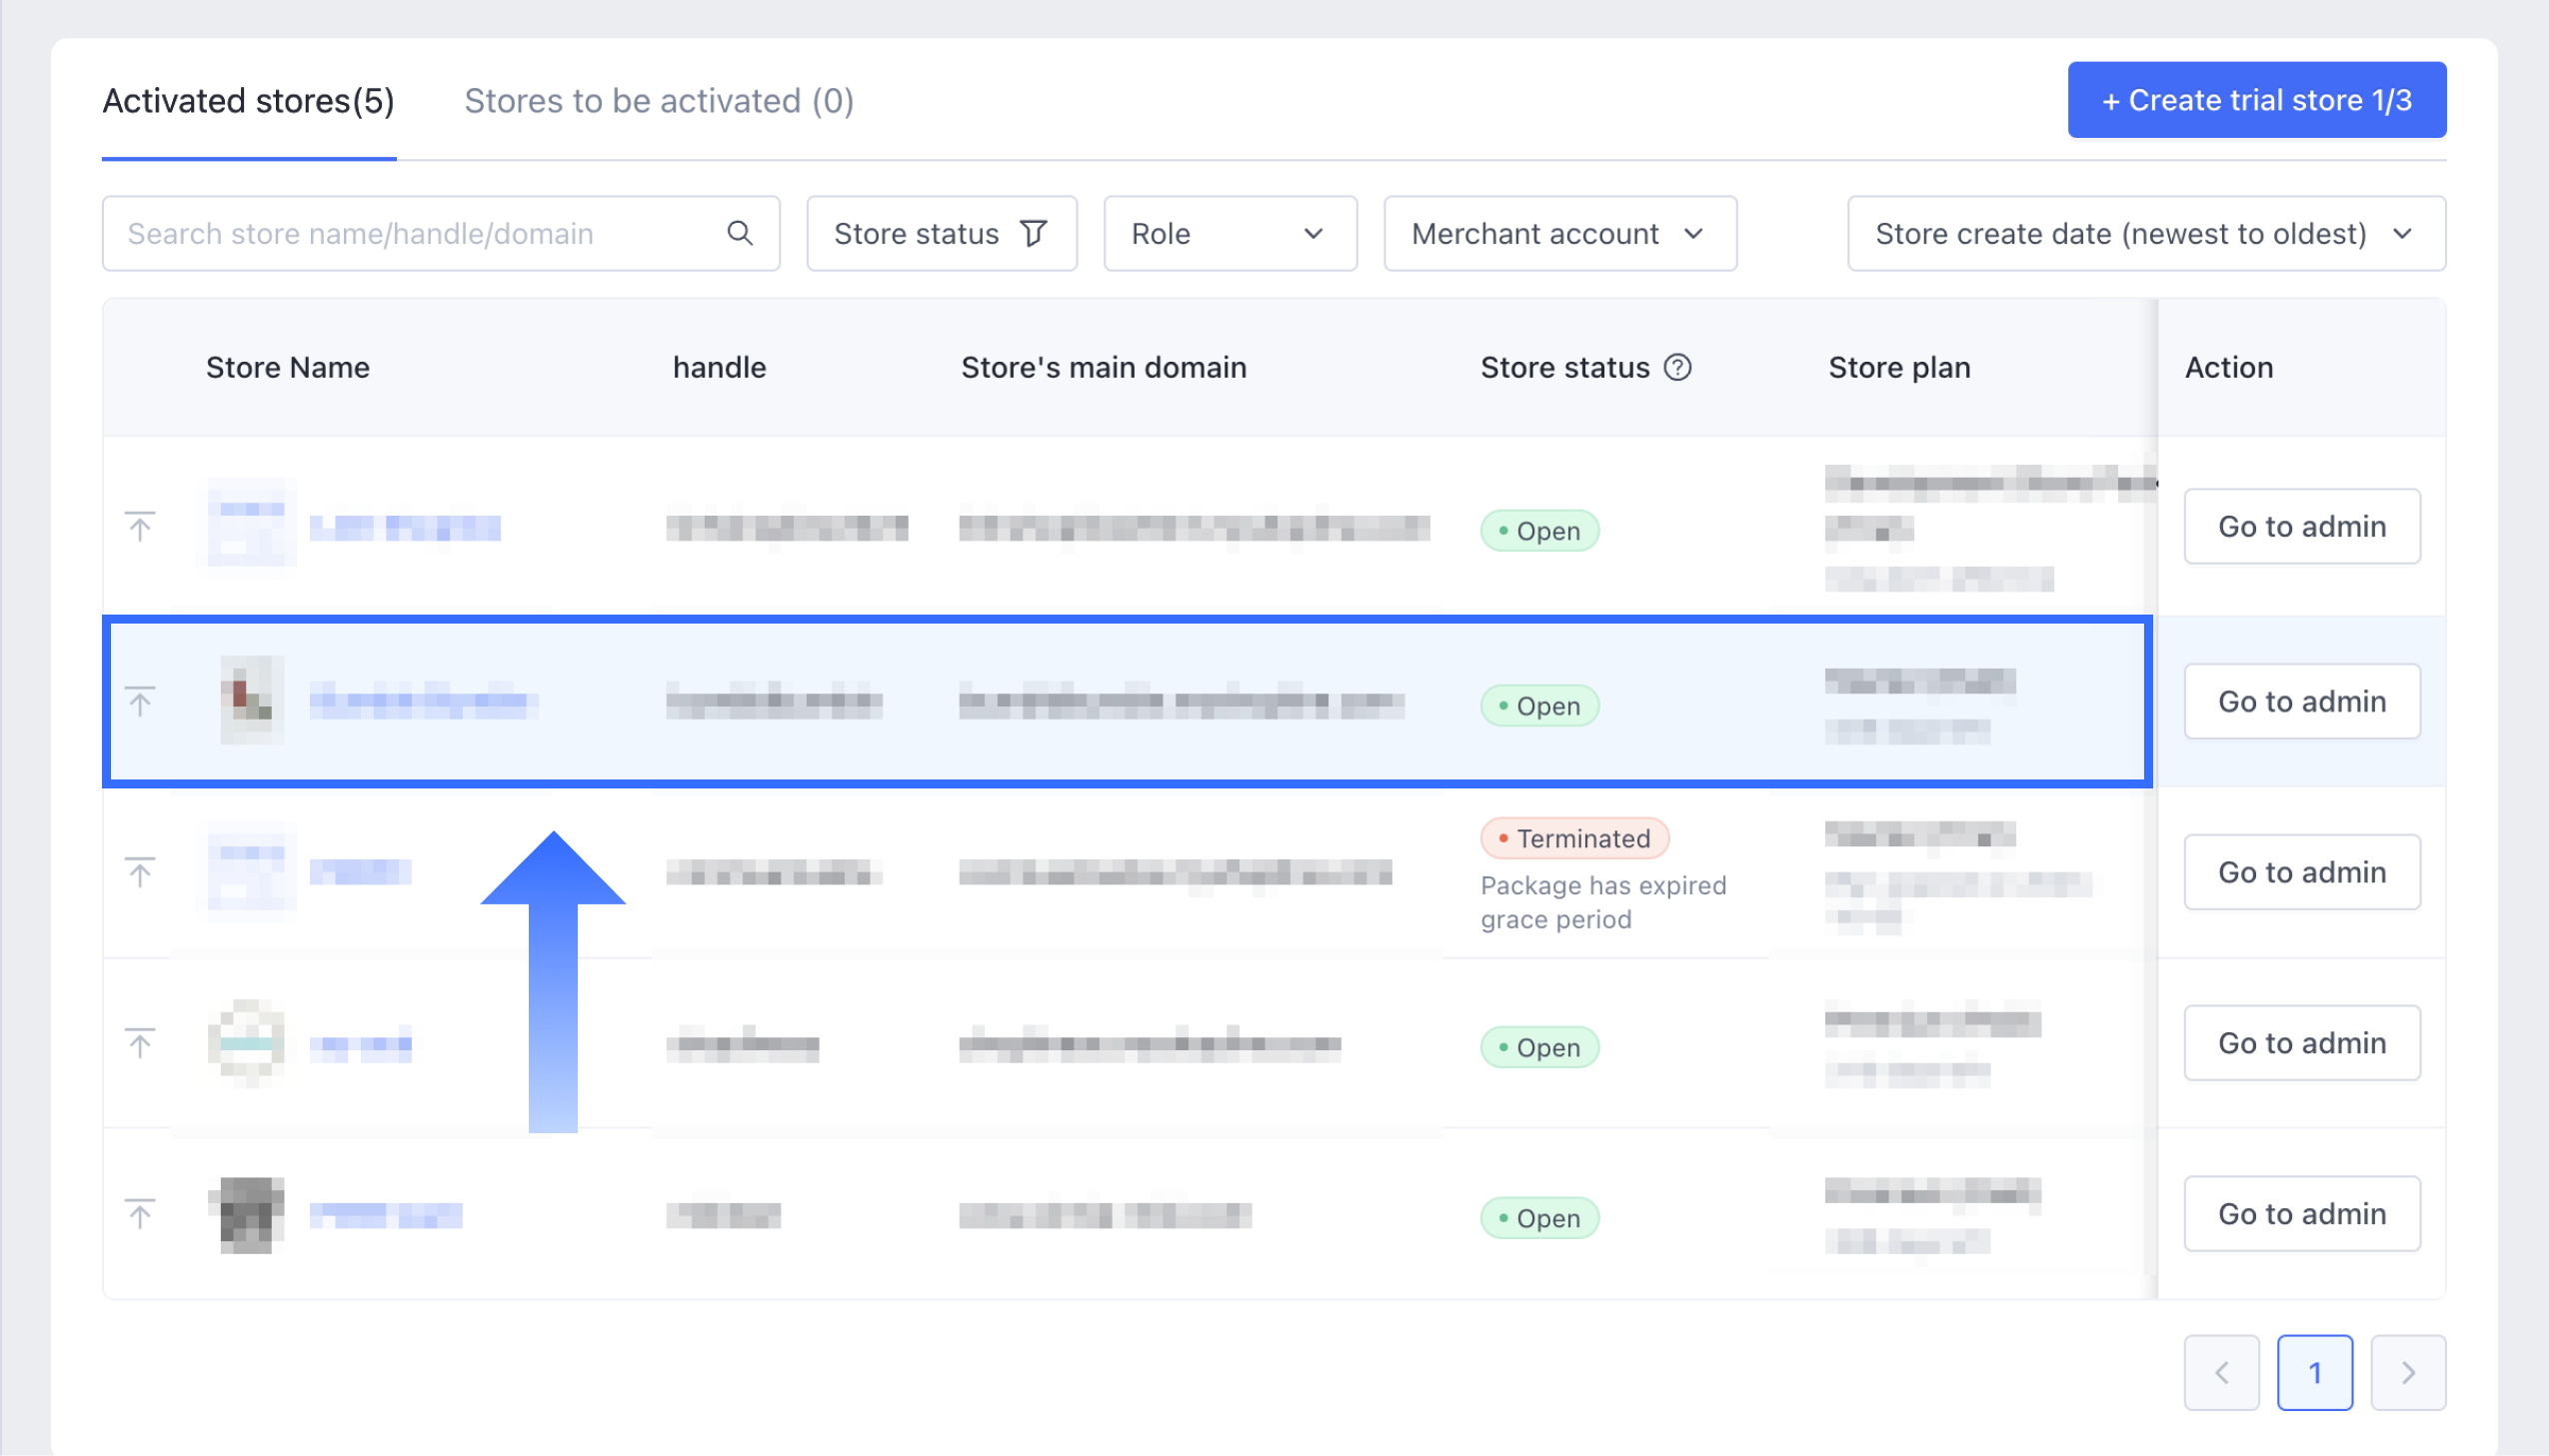This screenshot has width=2549, height=1456.
Task: Click the Store status filter funnel icon
Action: [x=1033, y=233]
